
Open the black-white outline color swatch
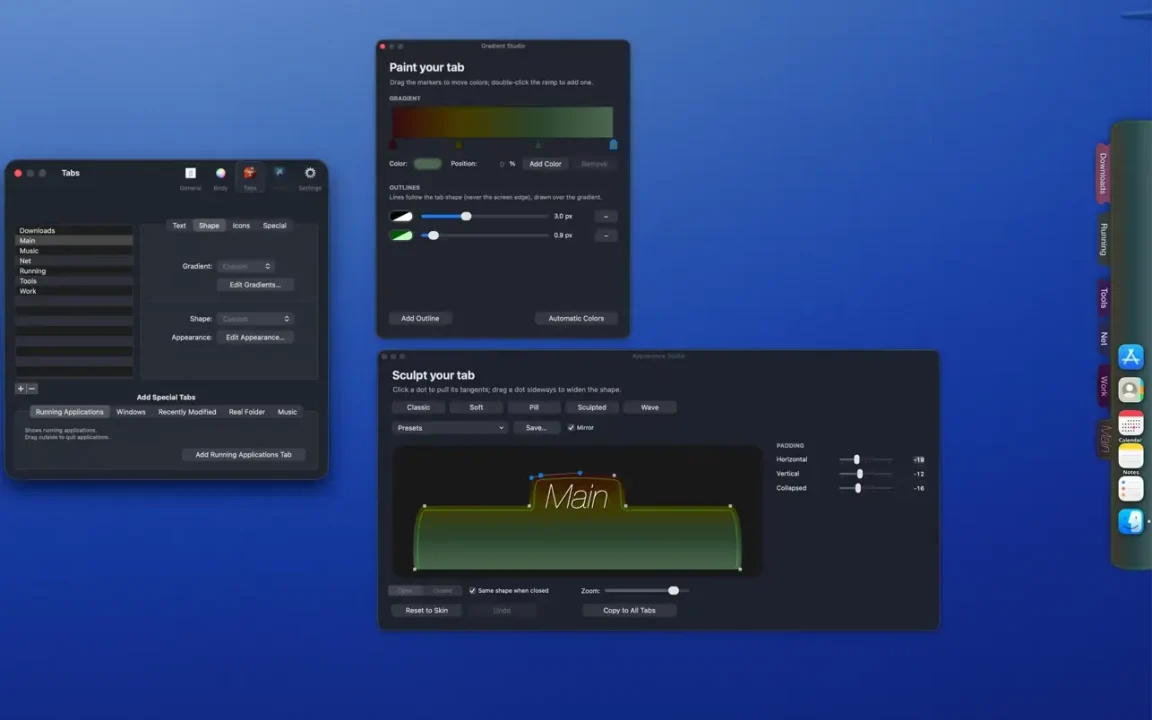(x=401, y=217)
